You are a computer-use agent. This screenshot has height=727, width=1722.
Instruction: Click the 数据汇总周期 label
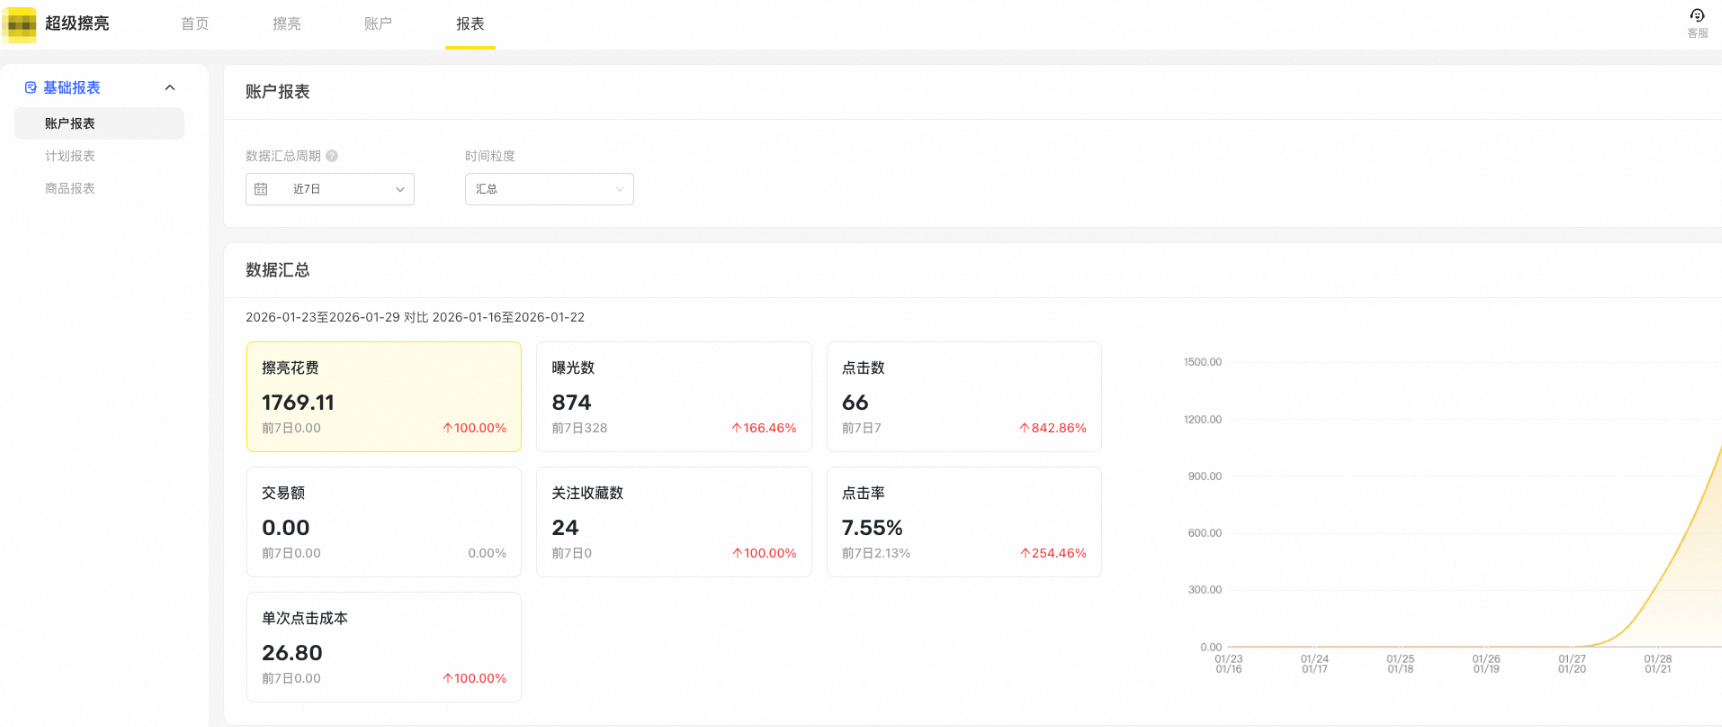pyautogui.click(x=283, y=156)
